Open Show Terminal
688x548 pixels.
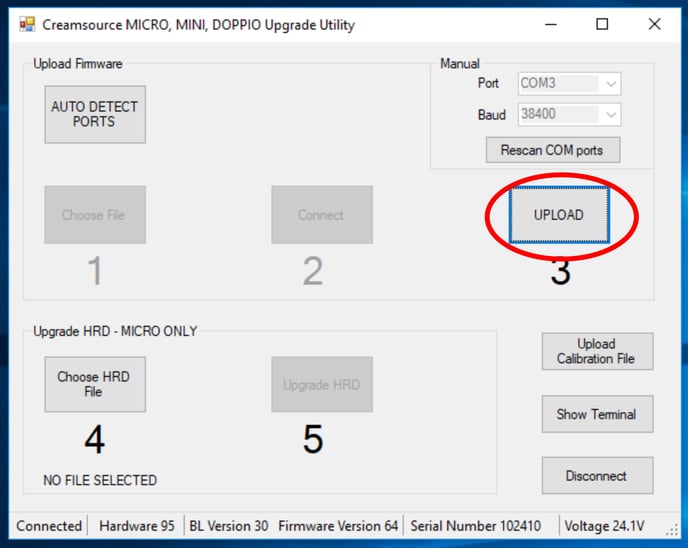(x=597, y=414)
